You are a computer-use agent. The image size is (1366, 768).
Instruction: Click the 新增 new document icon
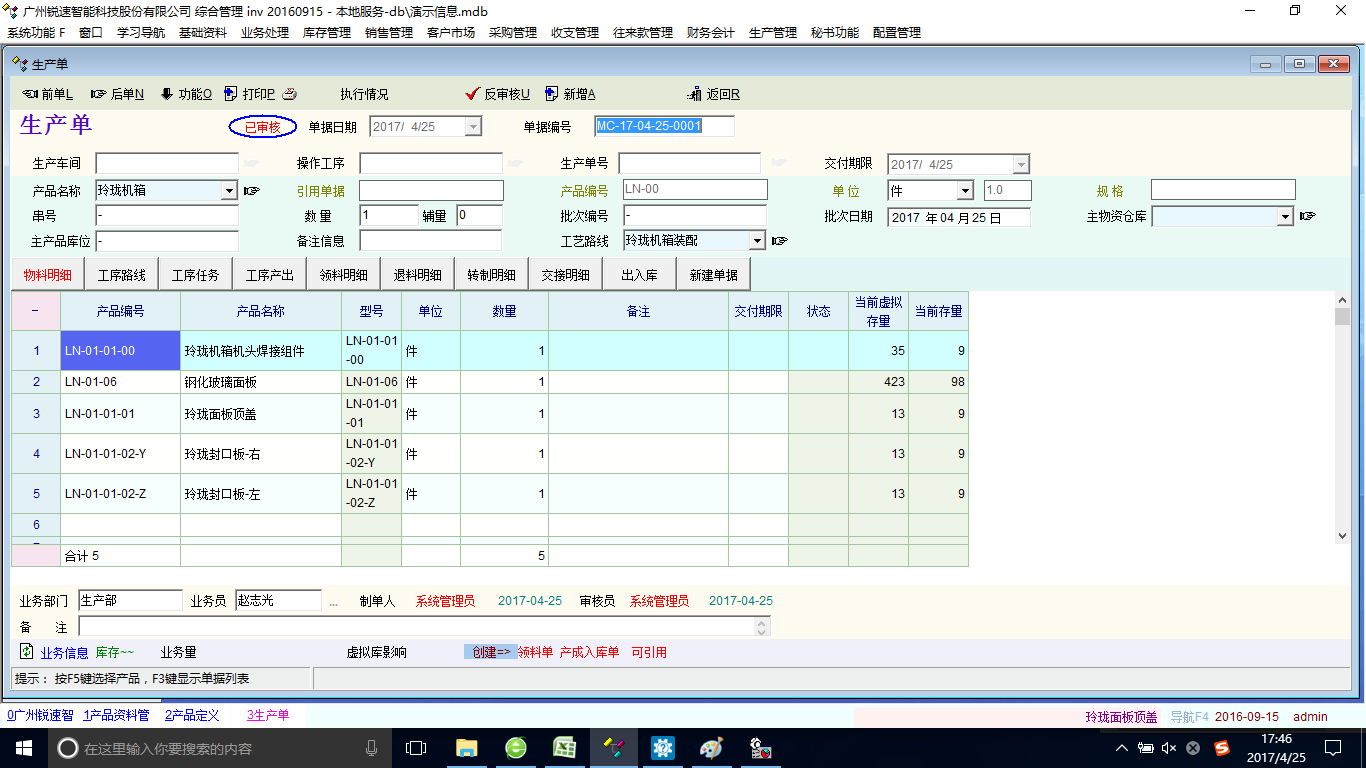551,94
